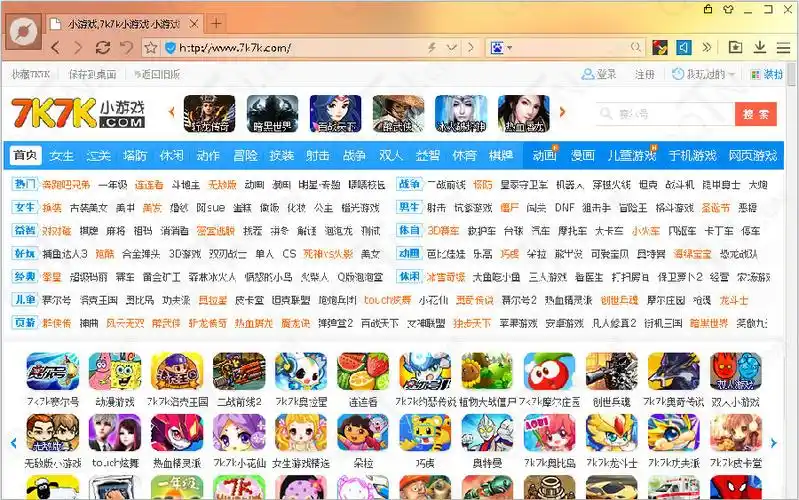The image size is (799, 500).
Task: Click the speaker sound icon in the toolbar
Action: pyautogui.click(x=685, y=47)
